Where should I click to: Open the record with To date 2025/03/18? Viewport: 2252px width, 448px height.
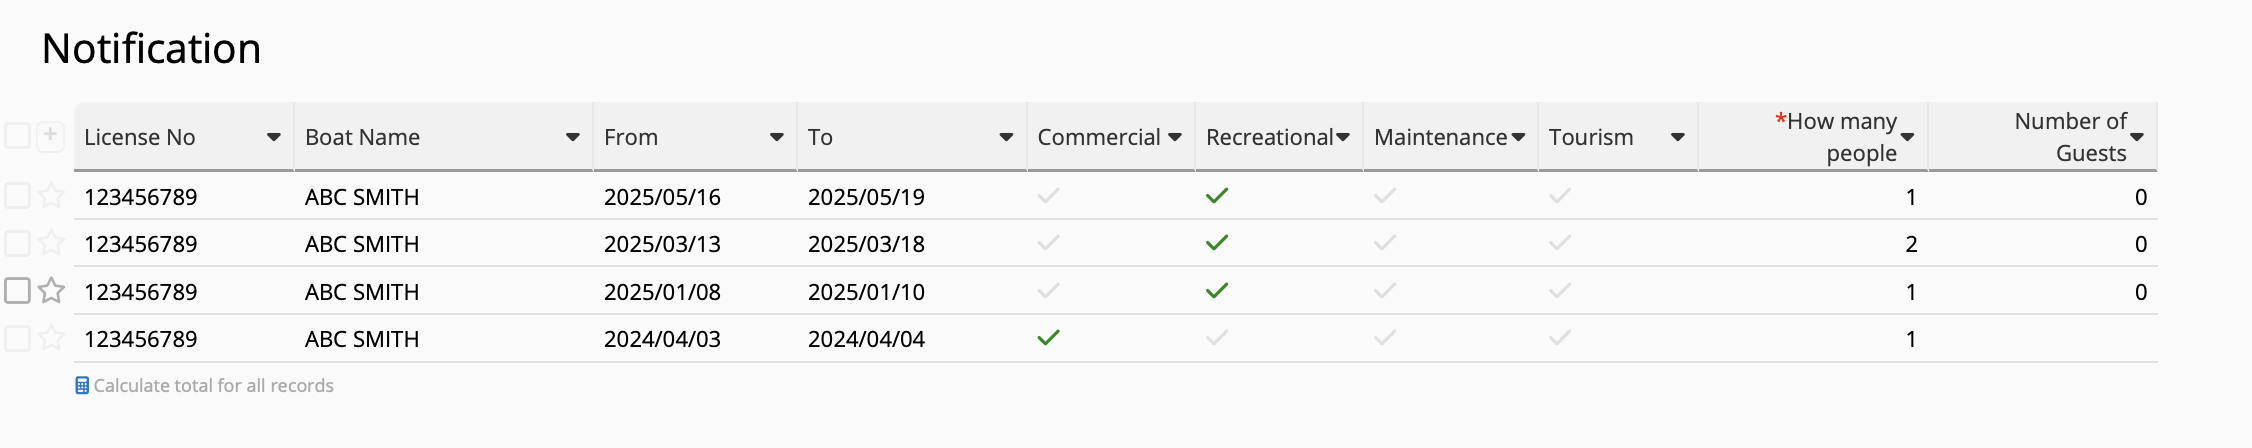click(x=866, y=244)
